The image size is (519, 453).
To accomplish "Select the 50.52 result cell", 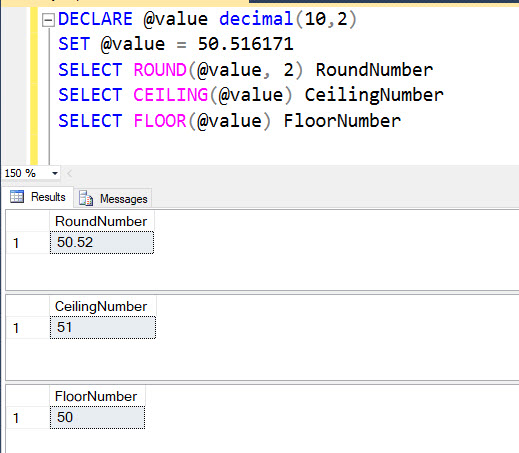I will 102,242.
